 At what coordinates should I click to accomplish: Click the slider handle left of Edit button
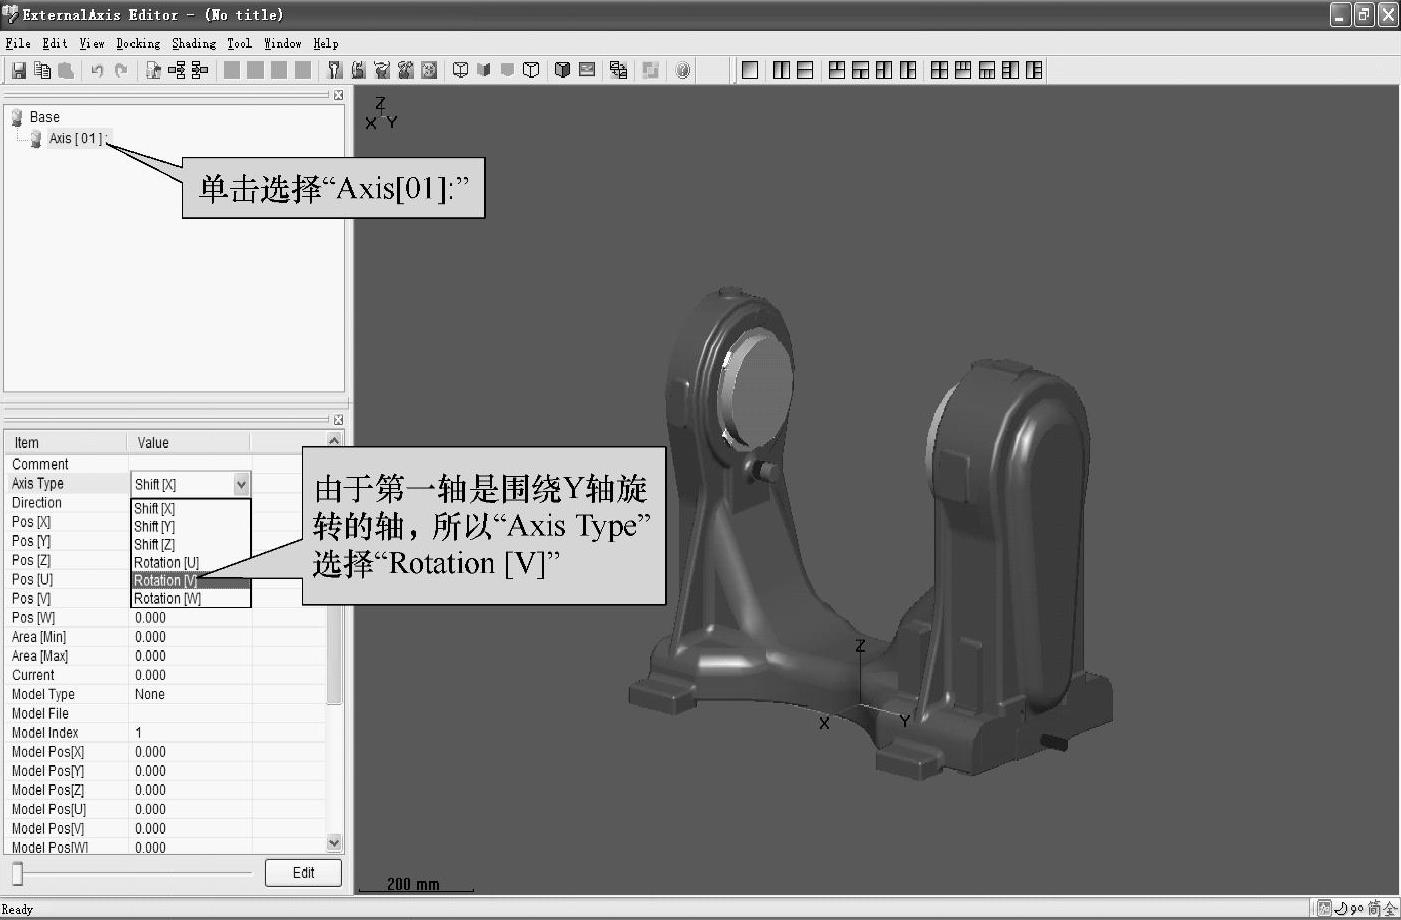17,873
